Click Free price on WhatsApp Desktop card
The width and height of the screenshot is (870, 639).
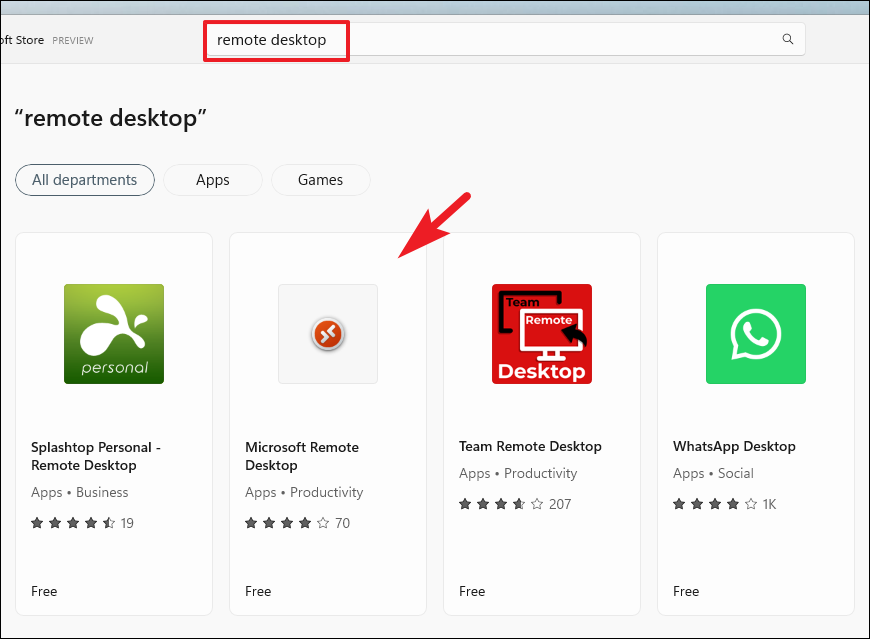coord(686,591)
